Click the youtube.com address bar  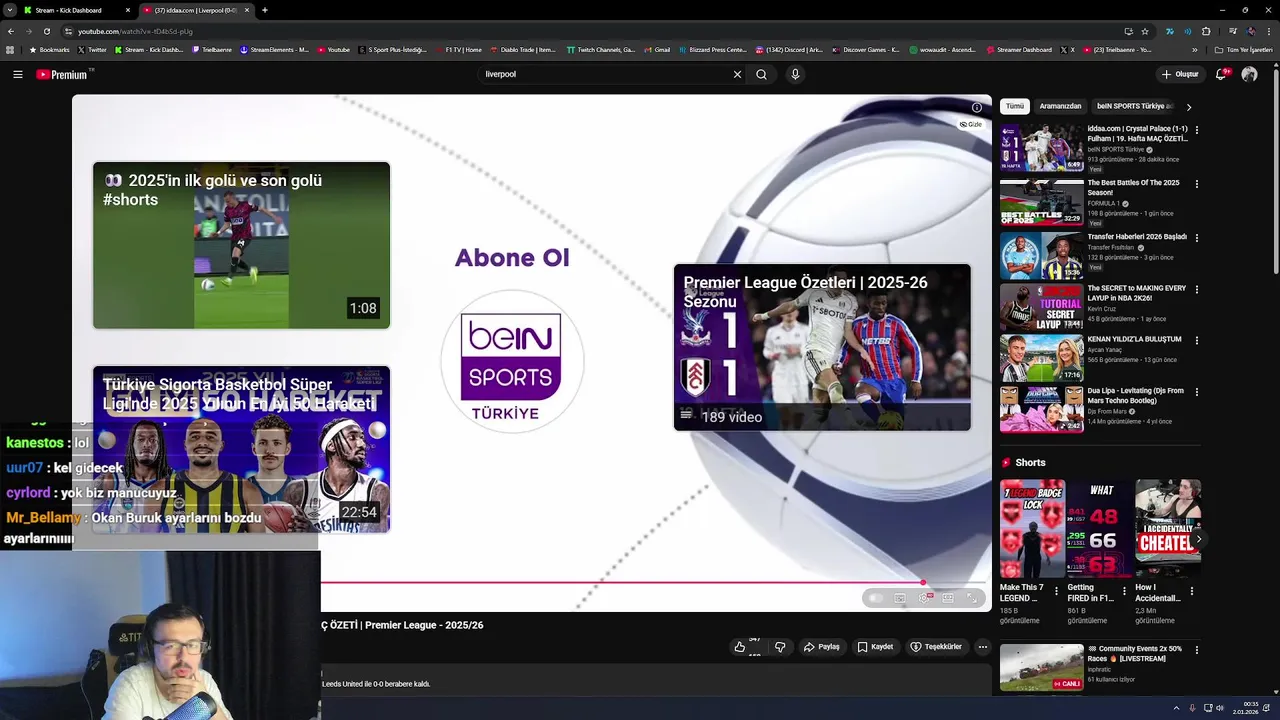pyautogui.click(x=590, y=31)
